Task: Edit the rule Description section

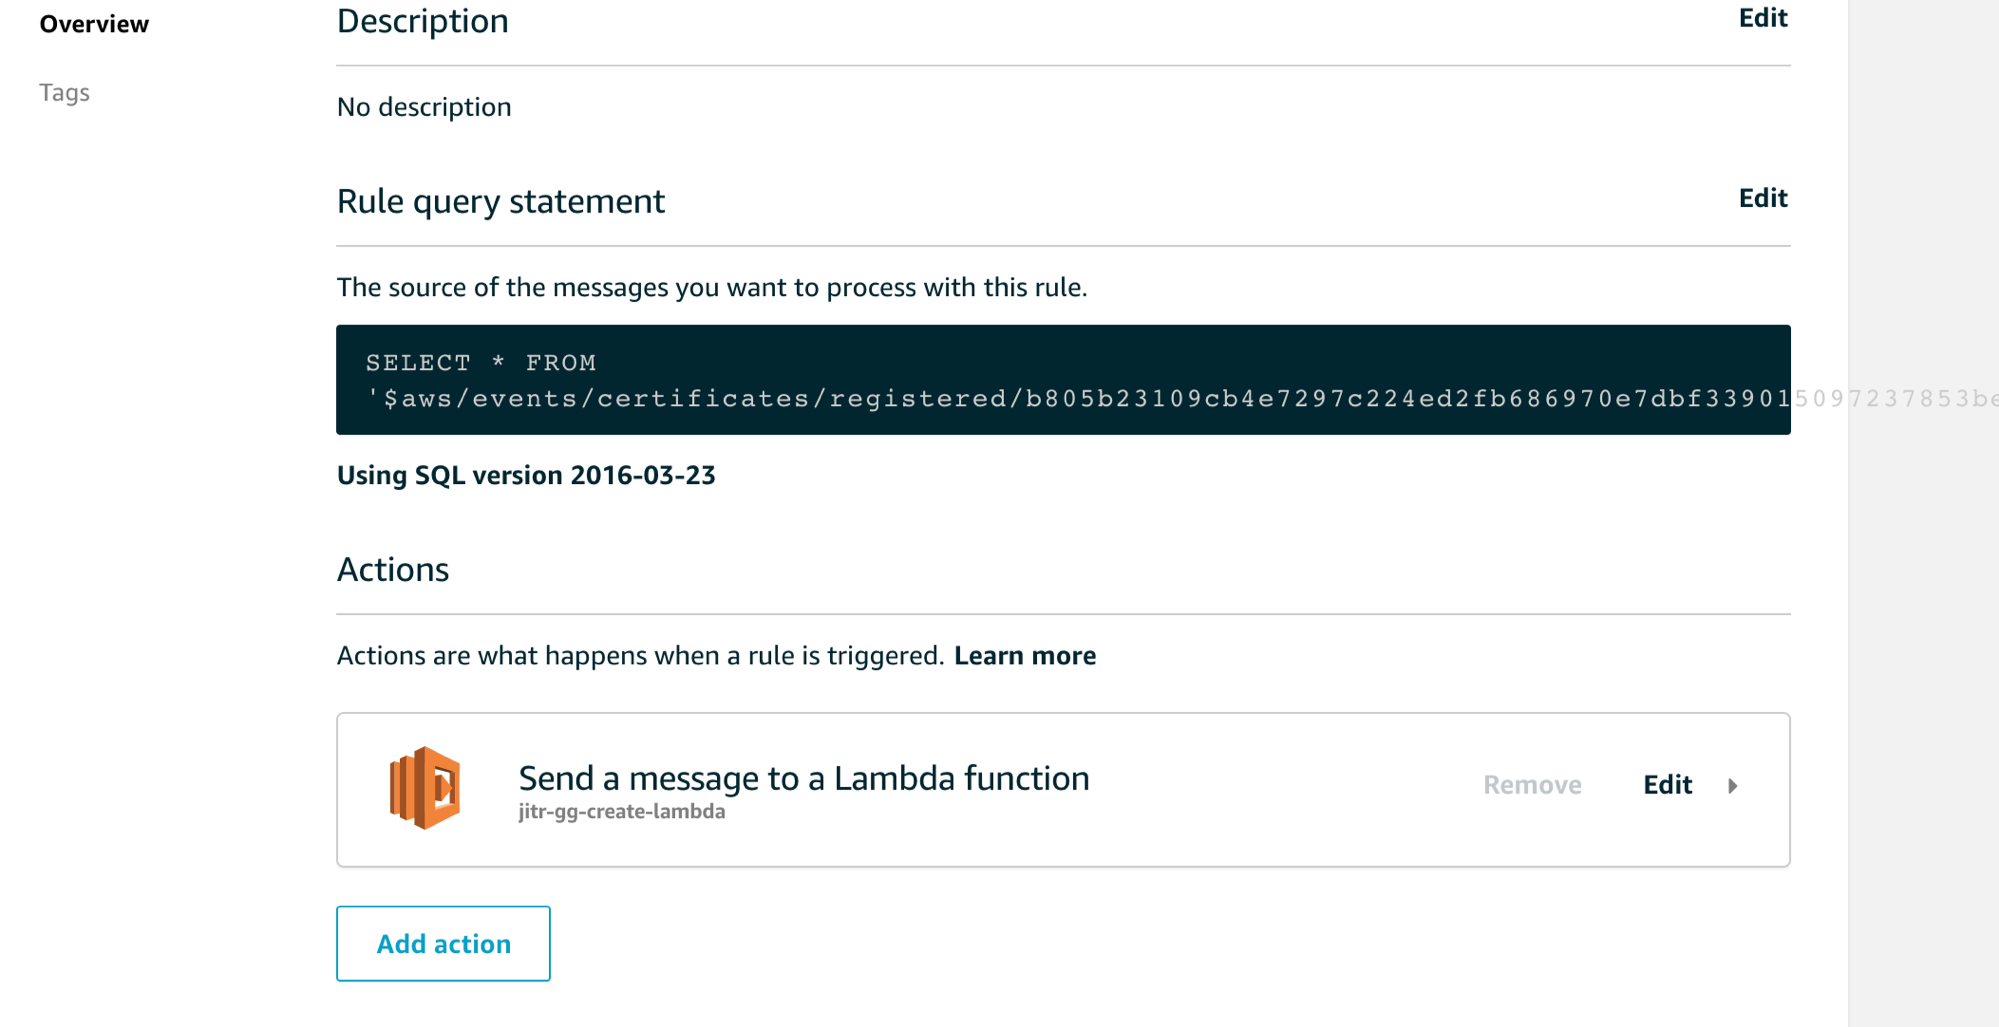Action: point(1763,18)
